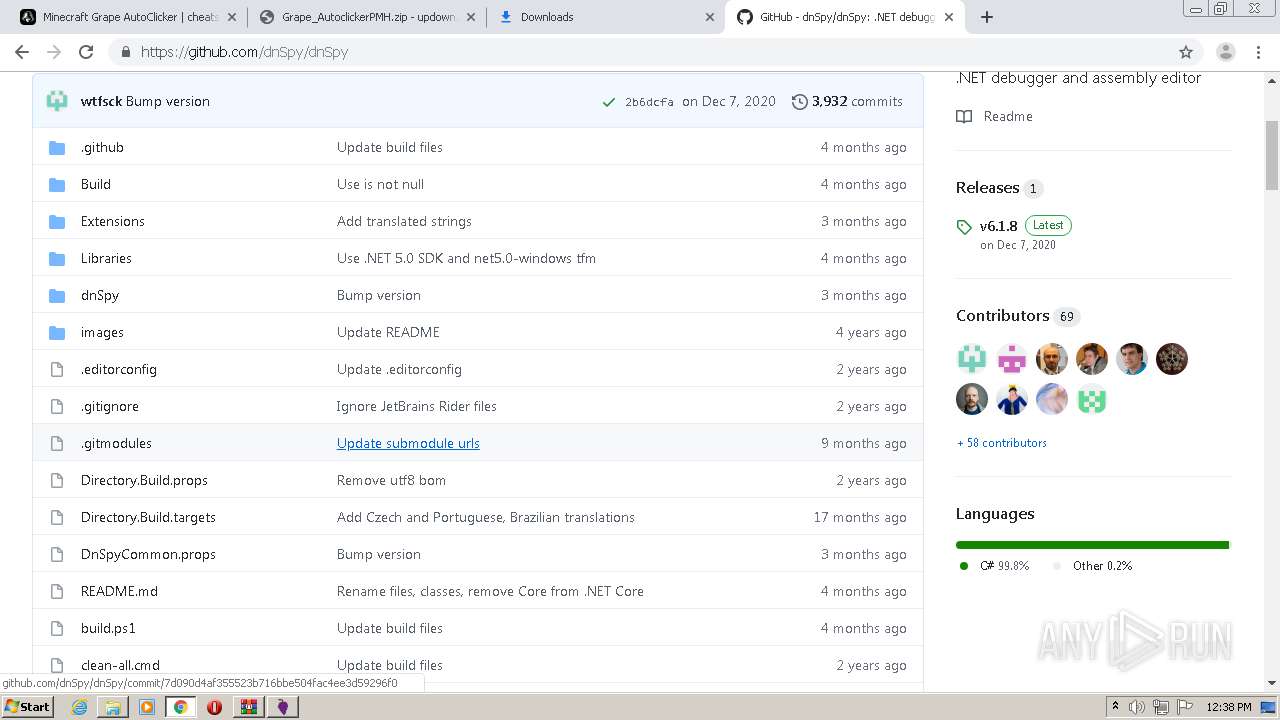This screenshot has height=720, width=1280.
Task: Open a new browser tab
Action: point(986,17)
